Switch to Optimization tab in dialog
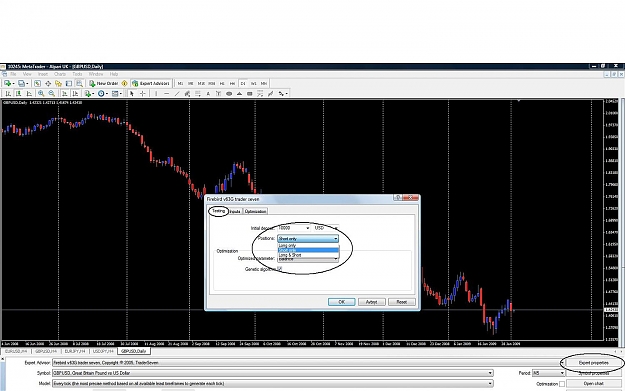The width and height of the screenshot is (625, 391). click(x=255, y=211)
